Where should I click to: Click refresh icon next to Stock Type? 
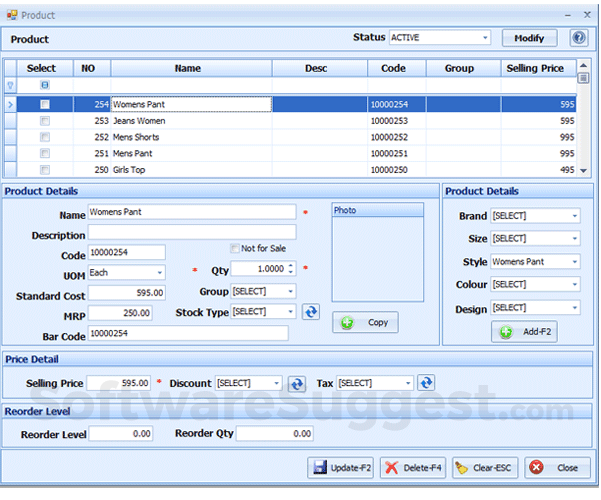pyautogui.click(x=310, y=312)
